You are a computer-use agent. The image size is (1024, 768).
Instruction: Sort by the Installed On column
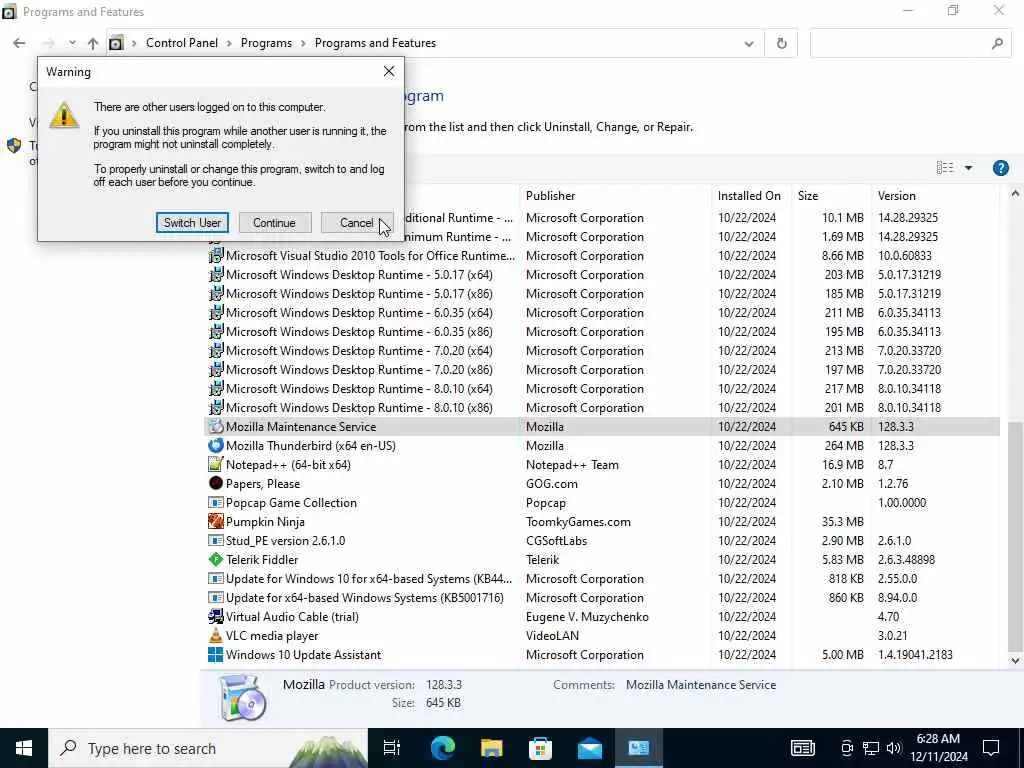(751, 196)
